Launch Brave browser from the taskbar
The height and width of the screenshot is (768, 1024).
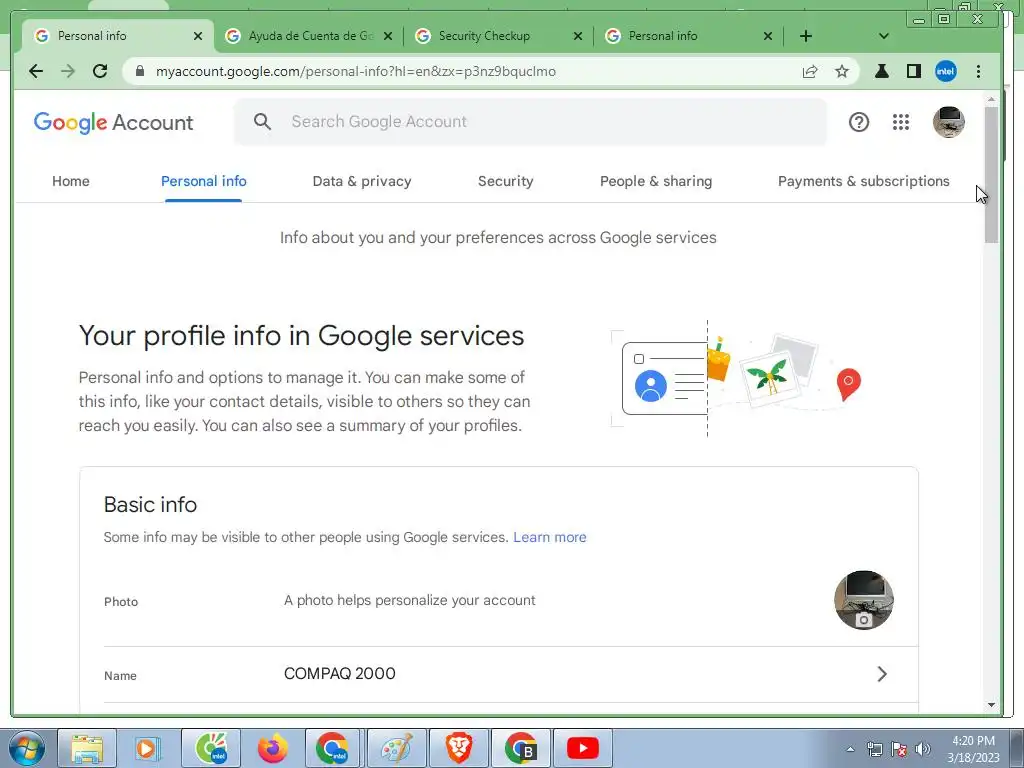[458, 748]
